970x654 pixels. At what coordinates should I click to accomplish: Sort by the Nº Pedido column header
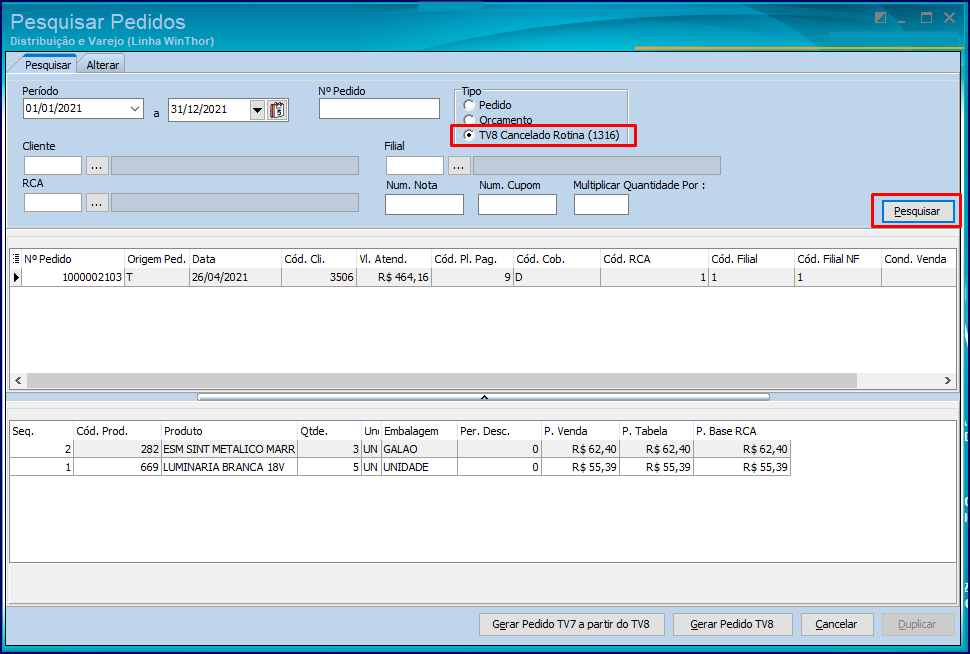(x=73, y=259)
